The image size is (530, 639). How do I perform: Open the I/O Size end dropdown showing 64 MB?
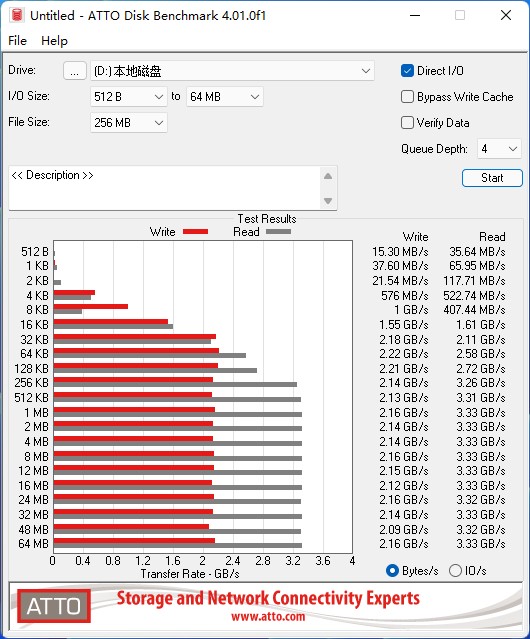pyautogui.click(x=224, y=97)
